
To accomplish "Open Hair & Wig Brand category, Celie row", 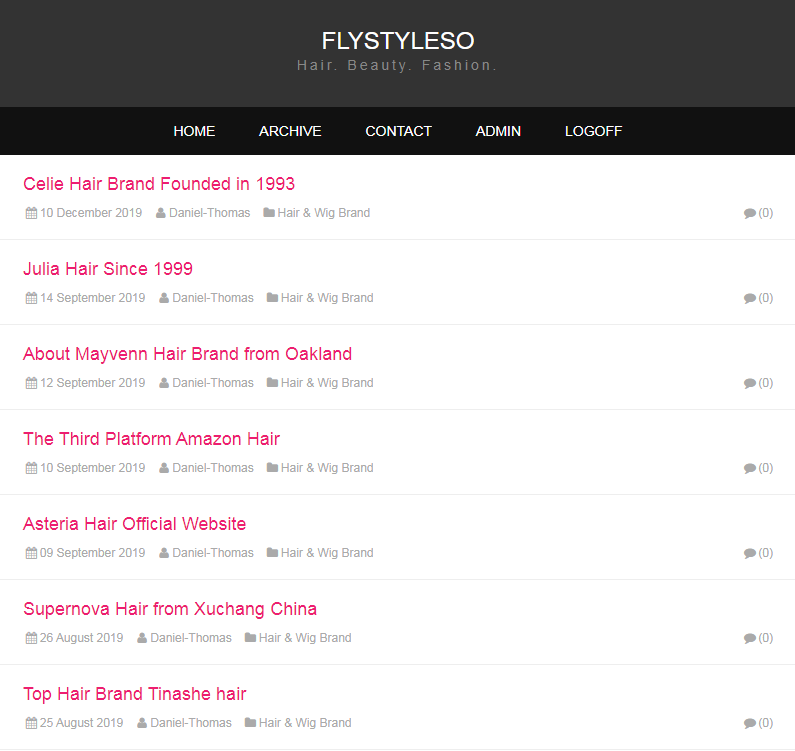I will tap(323, 213).
